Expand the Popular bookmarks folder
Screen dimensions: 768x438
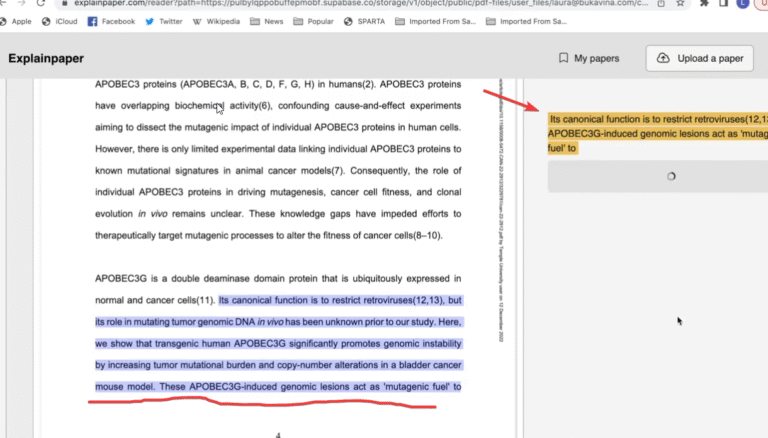[x=314, y=21]
